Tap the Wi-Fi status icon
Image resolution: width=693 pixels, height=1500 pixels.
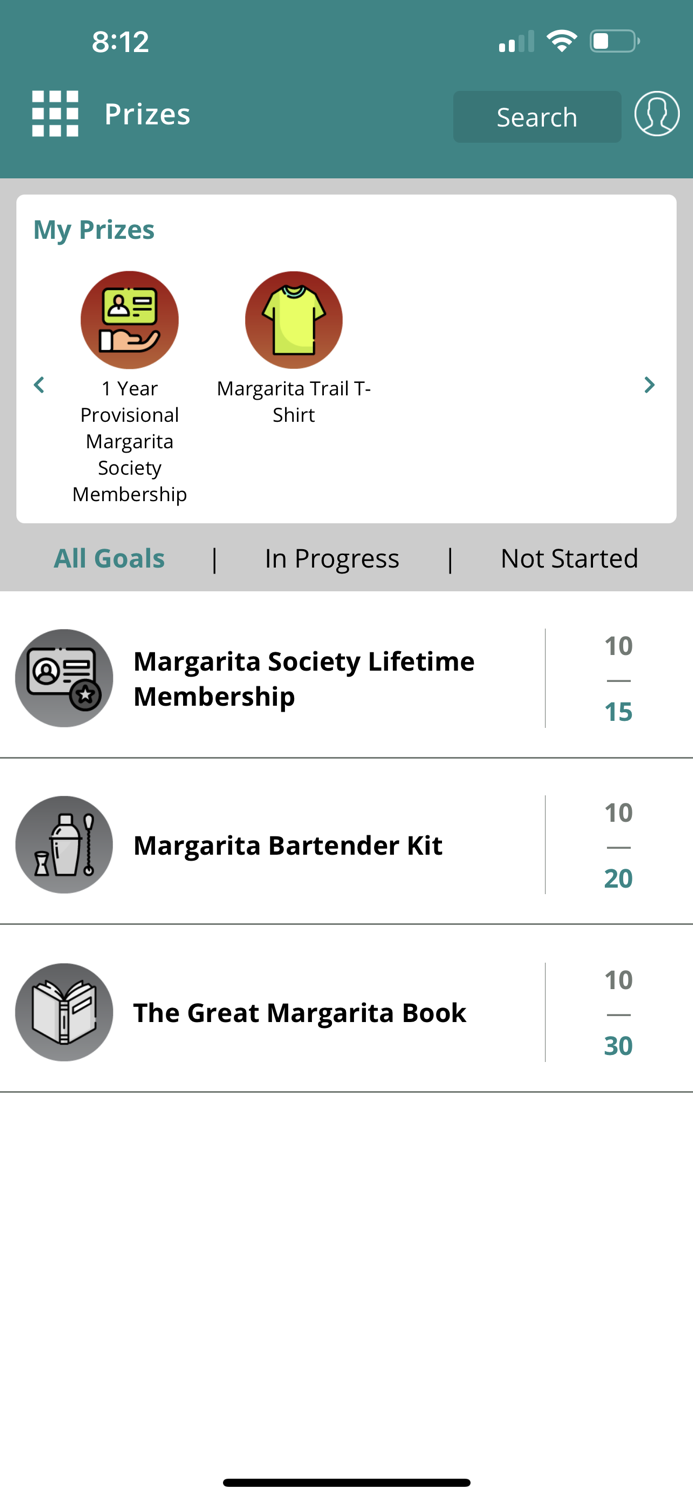tap(562, 41)
